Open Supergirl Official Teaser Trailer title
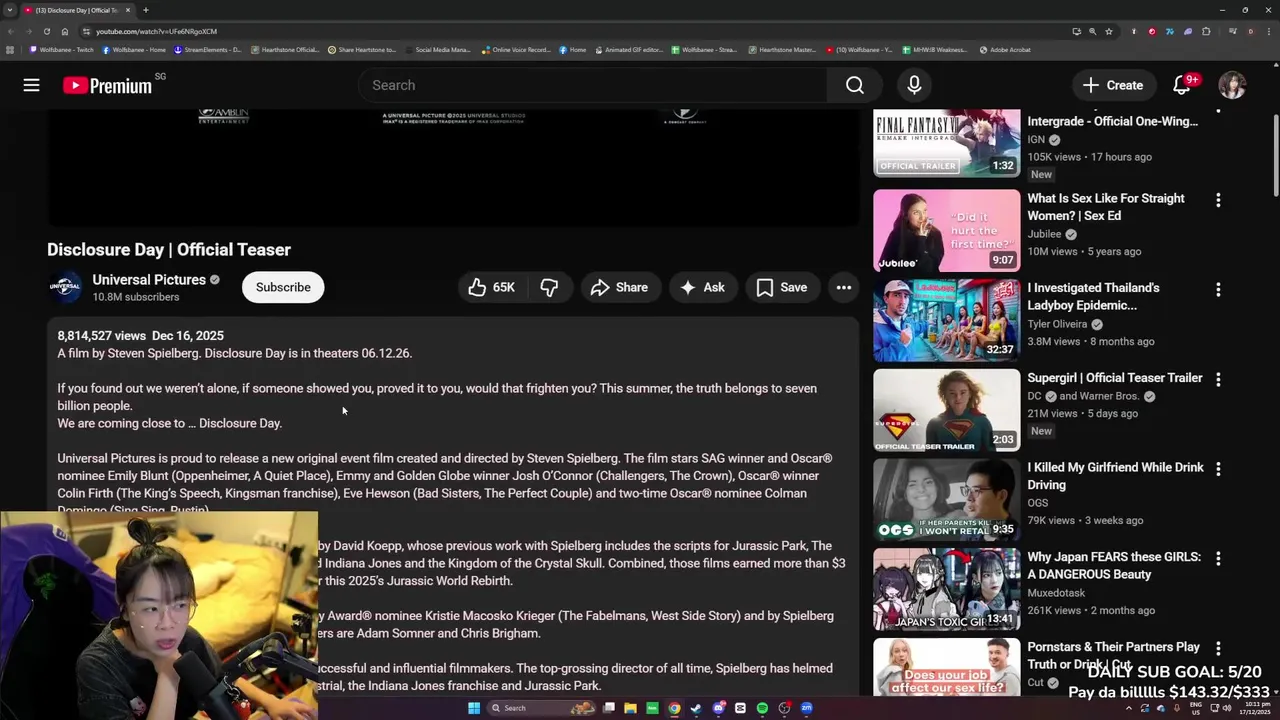This screenshot has width=1280, height=720. [x=1114, y=378]
